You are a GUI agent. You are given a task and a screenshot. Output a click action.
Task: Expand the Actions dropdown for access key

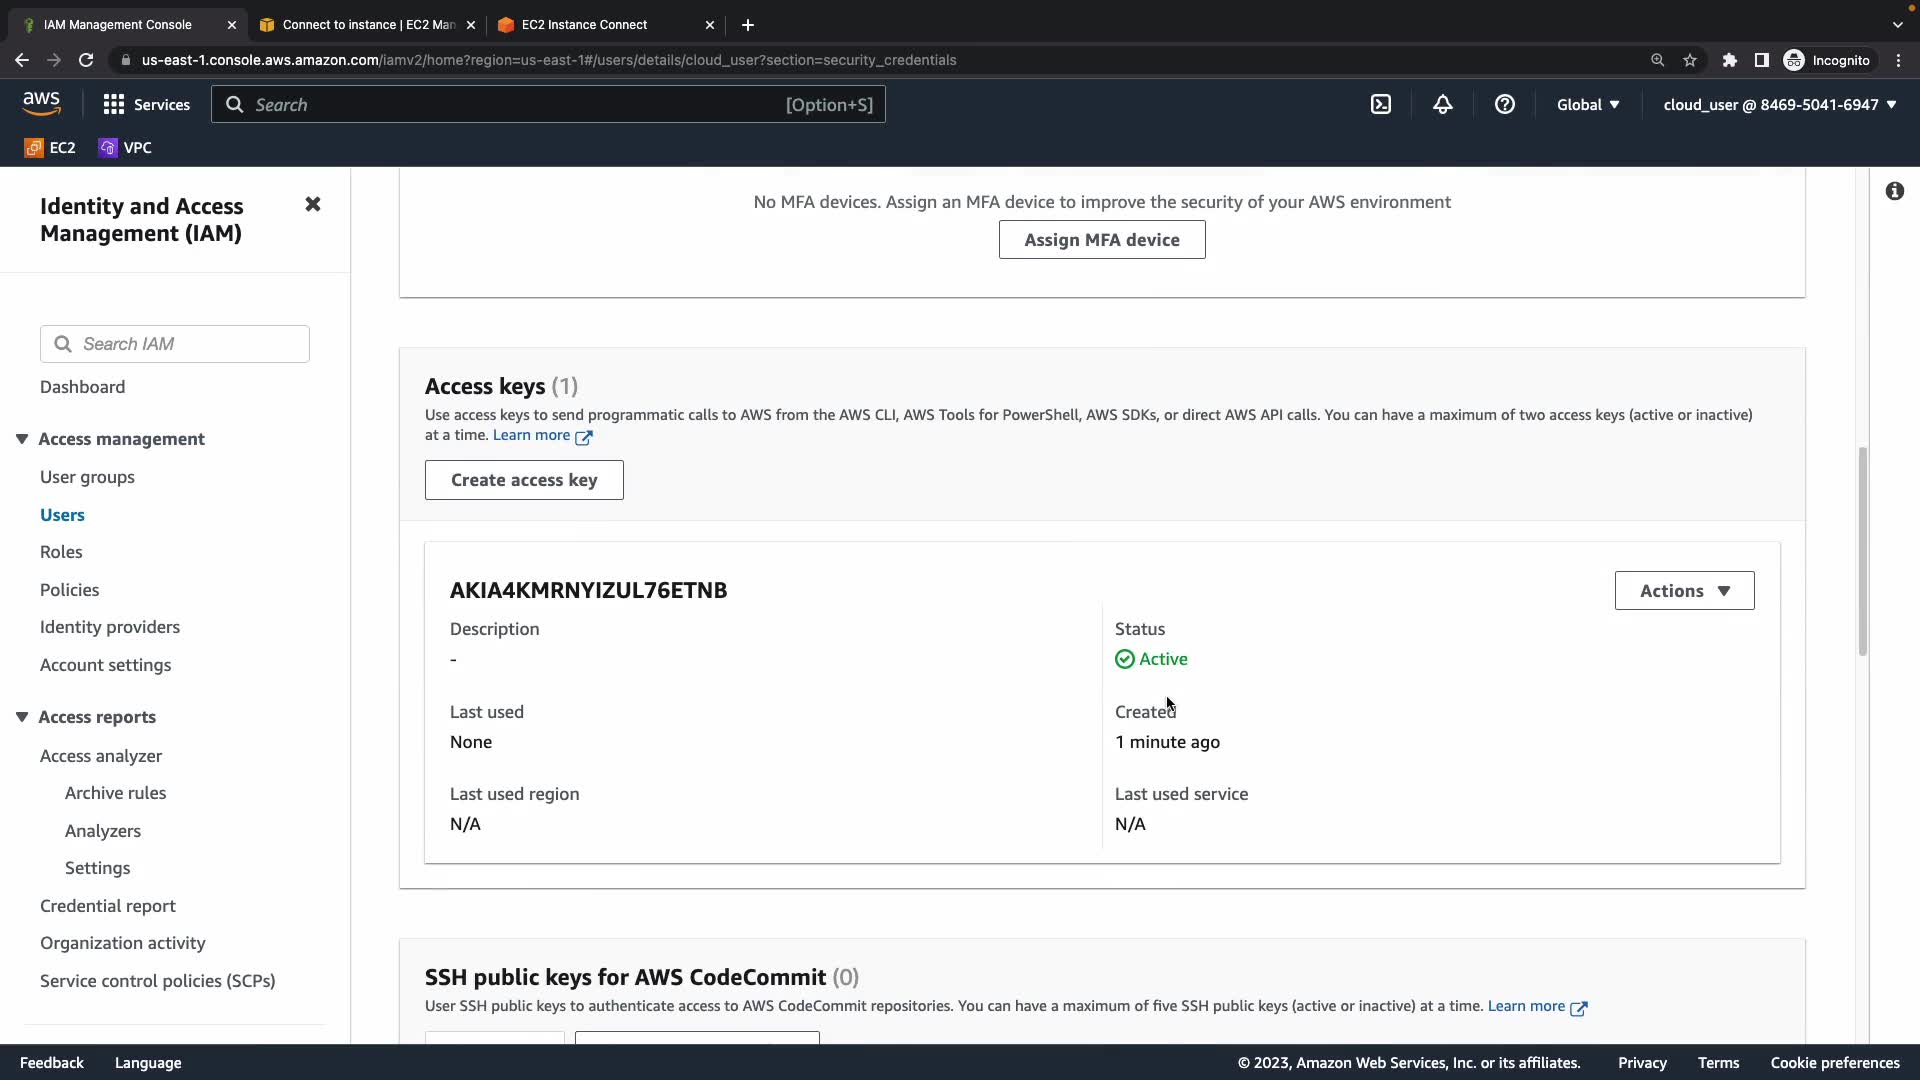point(1684,591)
